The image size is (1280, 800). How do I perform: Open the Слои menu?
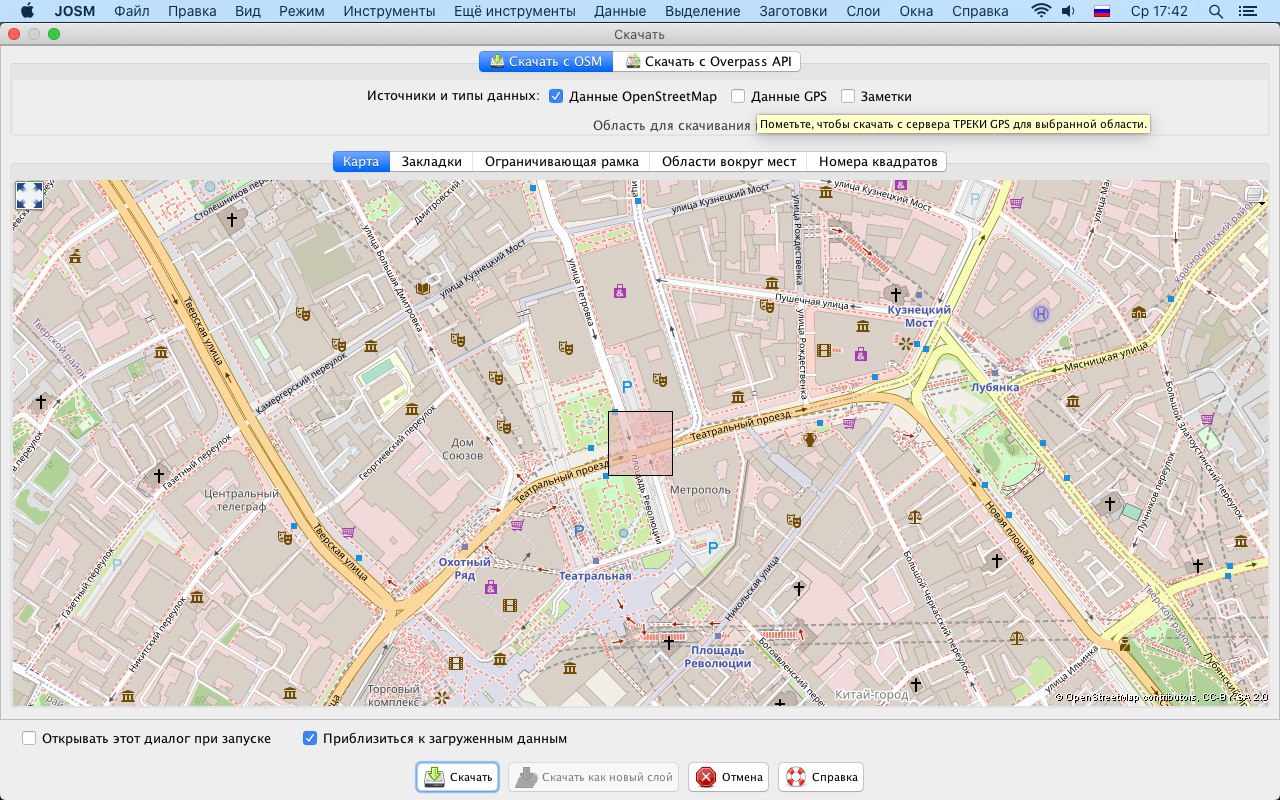click(x=862, y=12)
